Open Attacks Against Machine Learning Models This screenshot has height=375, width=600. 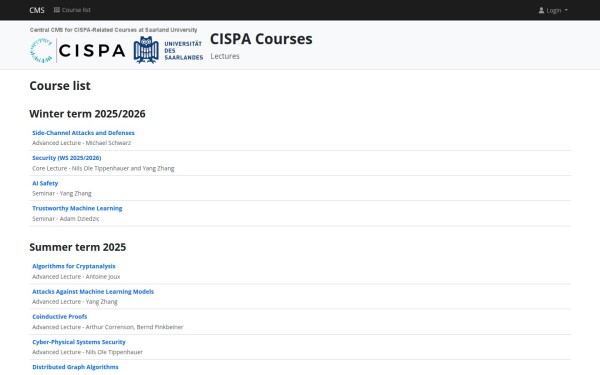(x=93, y=292)
